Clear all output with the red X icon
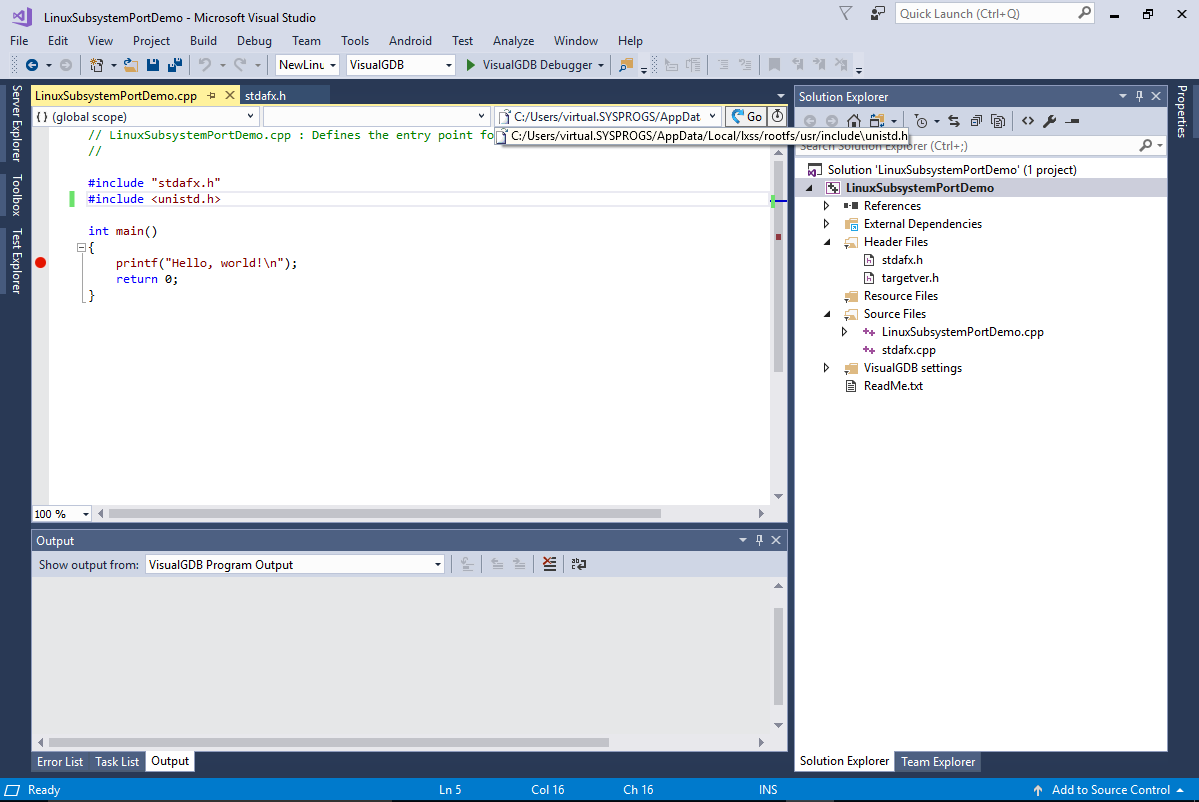 549,564
